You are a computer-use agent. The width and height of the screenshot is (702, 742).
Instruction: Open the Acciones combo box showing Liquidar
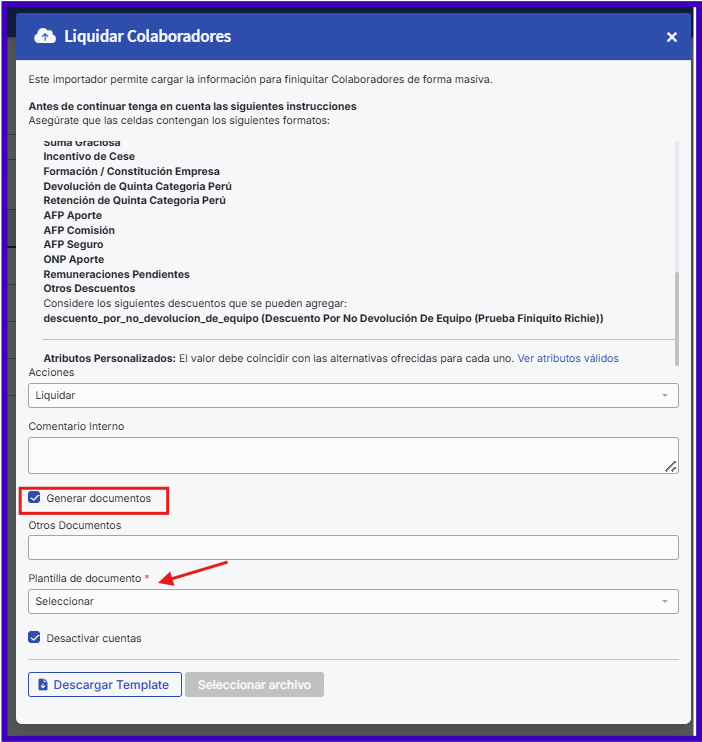[340, 396]
